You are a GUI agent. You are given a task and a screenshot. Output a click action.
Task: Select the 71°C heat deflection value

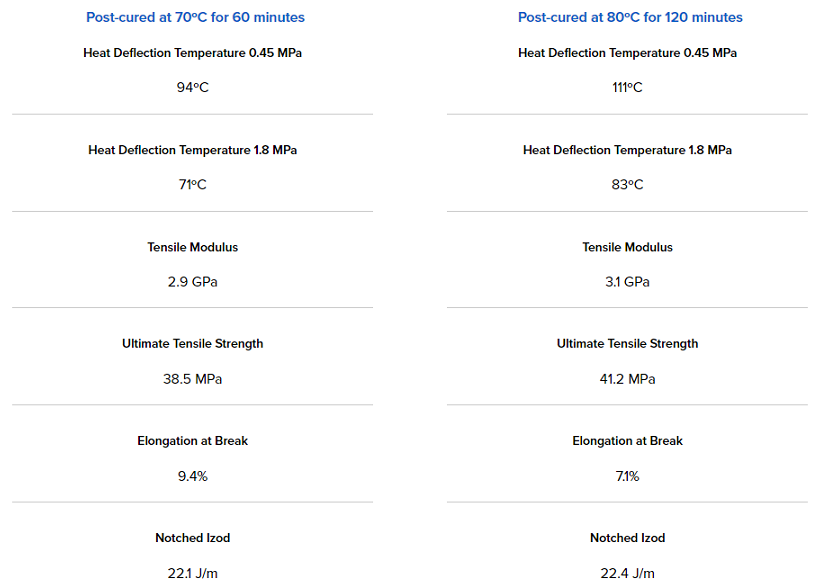pyautogui.click(x=193, y=185)
